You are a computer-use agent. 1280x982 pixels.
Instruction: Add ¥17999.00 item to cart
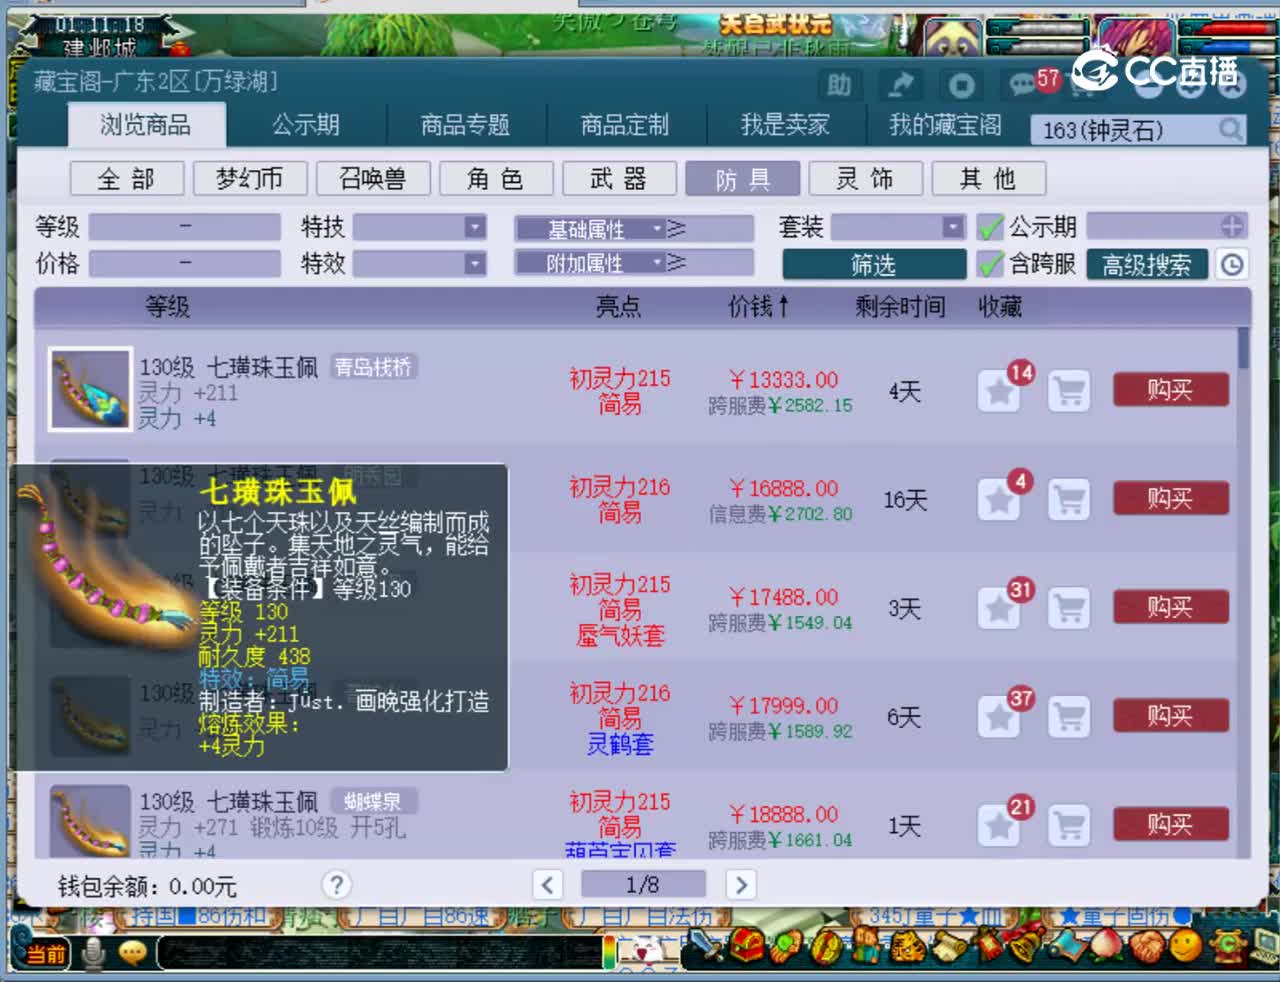(x=1069, y=717)
